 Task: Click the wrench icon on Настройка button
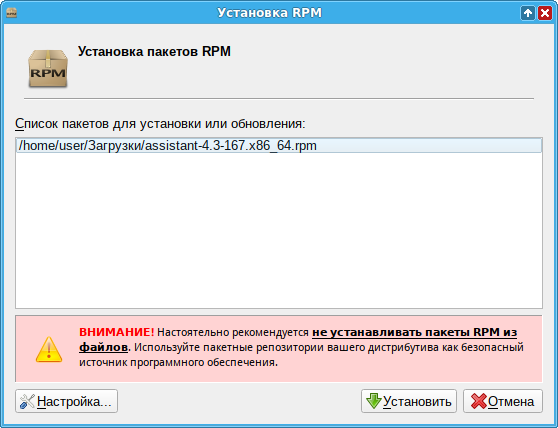pyautogui.click(x=27, y=401)
